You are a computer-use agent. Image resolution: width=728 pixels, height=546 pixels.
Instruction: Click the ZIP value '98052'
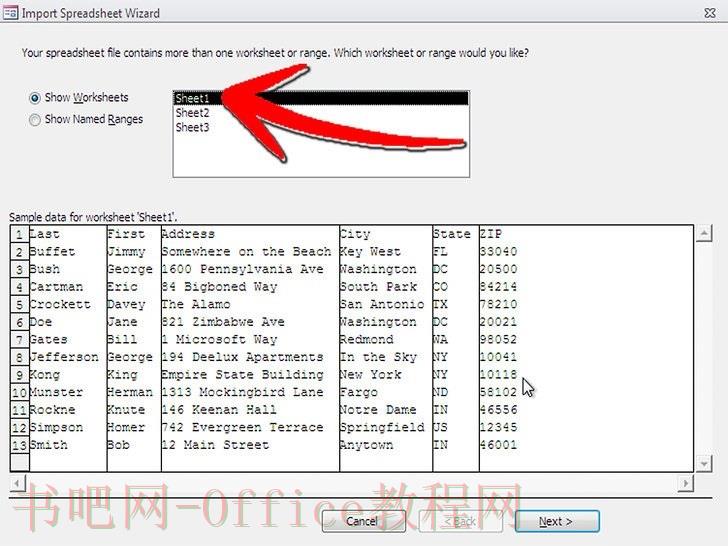tap(498, 340)
